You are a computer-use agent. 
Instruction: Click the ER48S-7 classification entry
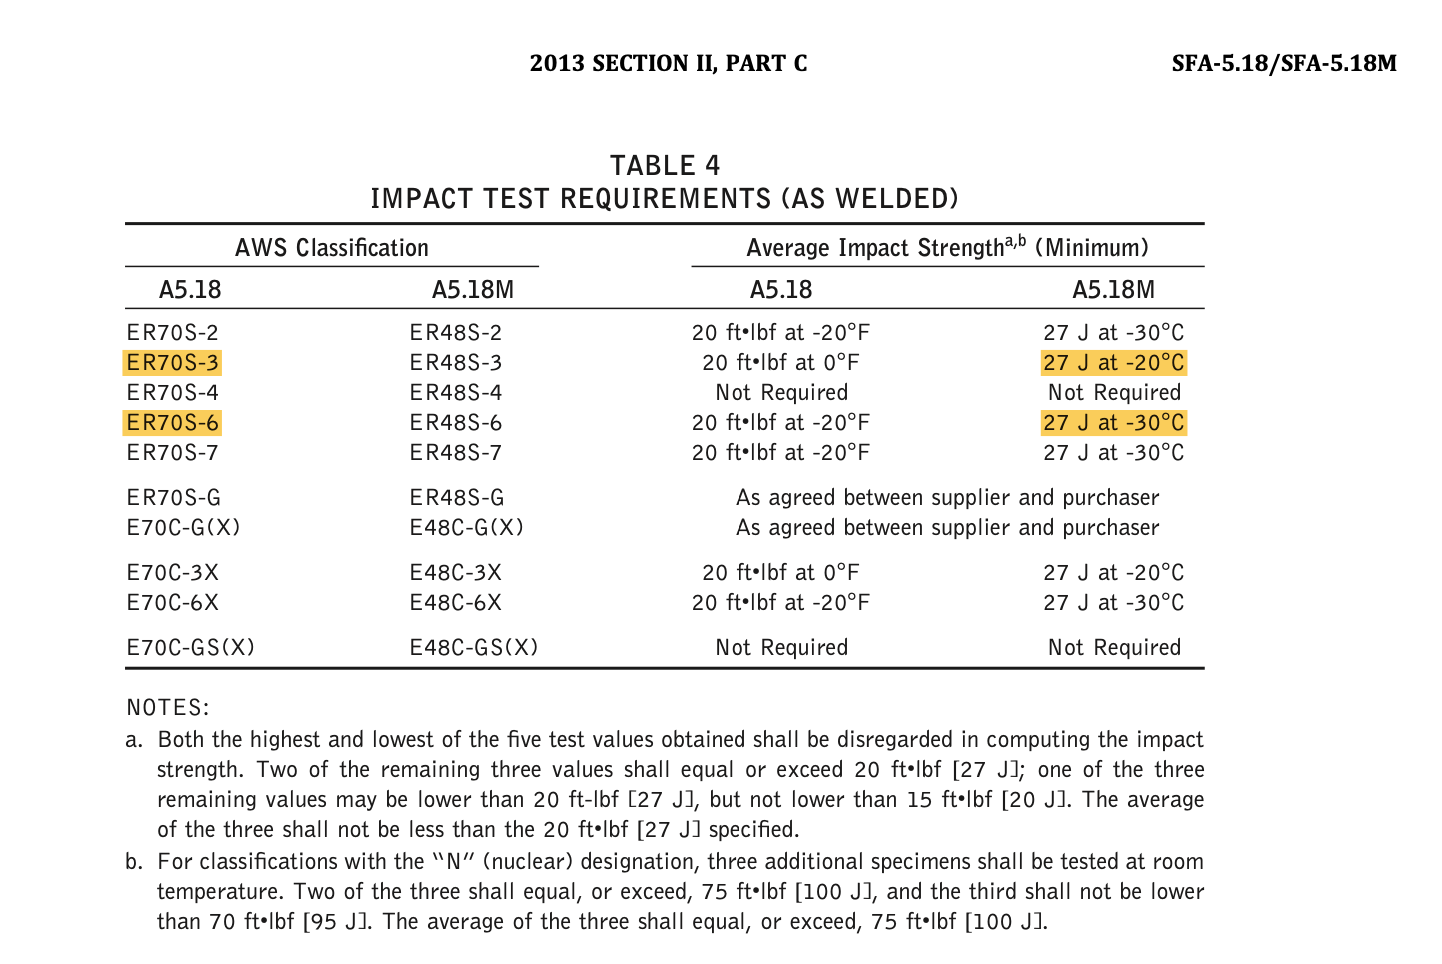coord(456,452)
